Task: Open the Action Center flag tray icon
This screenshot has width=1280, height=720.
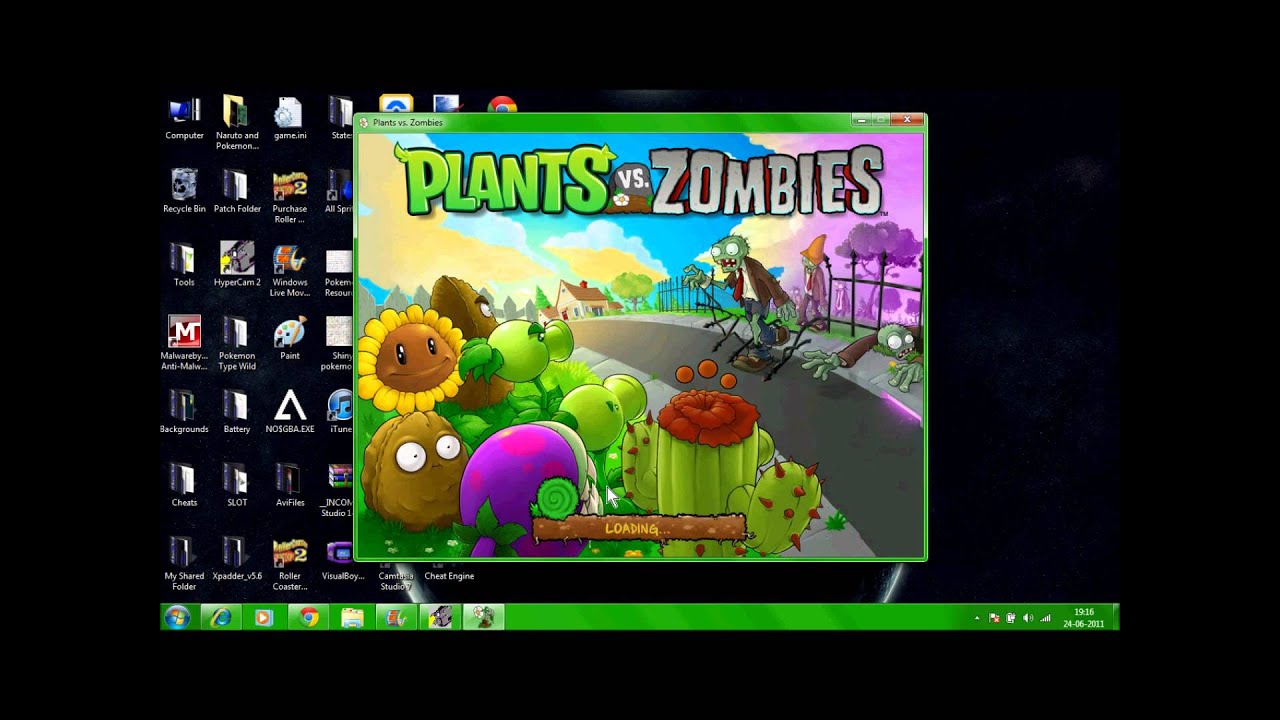Action: click(994, 618)
